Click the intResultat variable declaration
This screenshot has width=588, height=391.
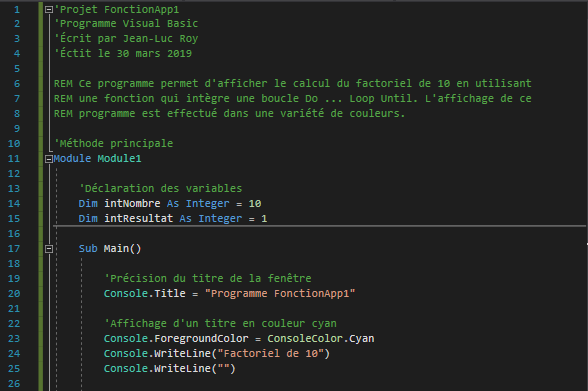pos(138,219)
